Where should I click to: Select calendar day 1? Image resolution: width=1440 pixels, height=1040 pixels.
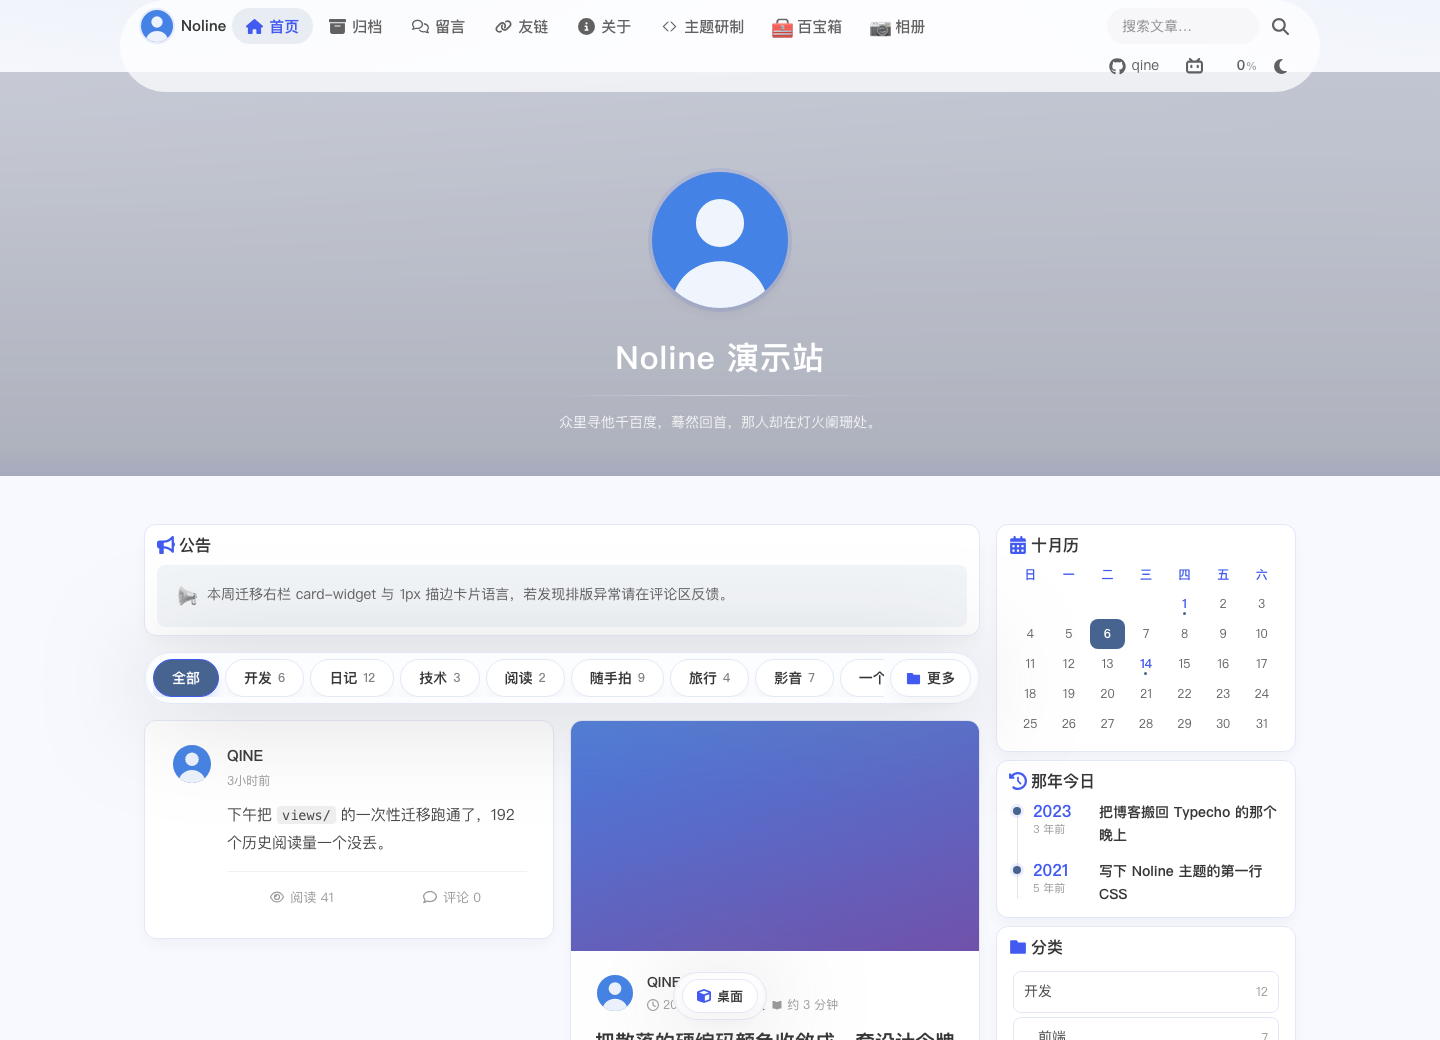(x=1184, y=604)
